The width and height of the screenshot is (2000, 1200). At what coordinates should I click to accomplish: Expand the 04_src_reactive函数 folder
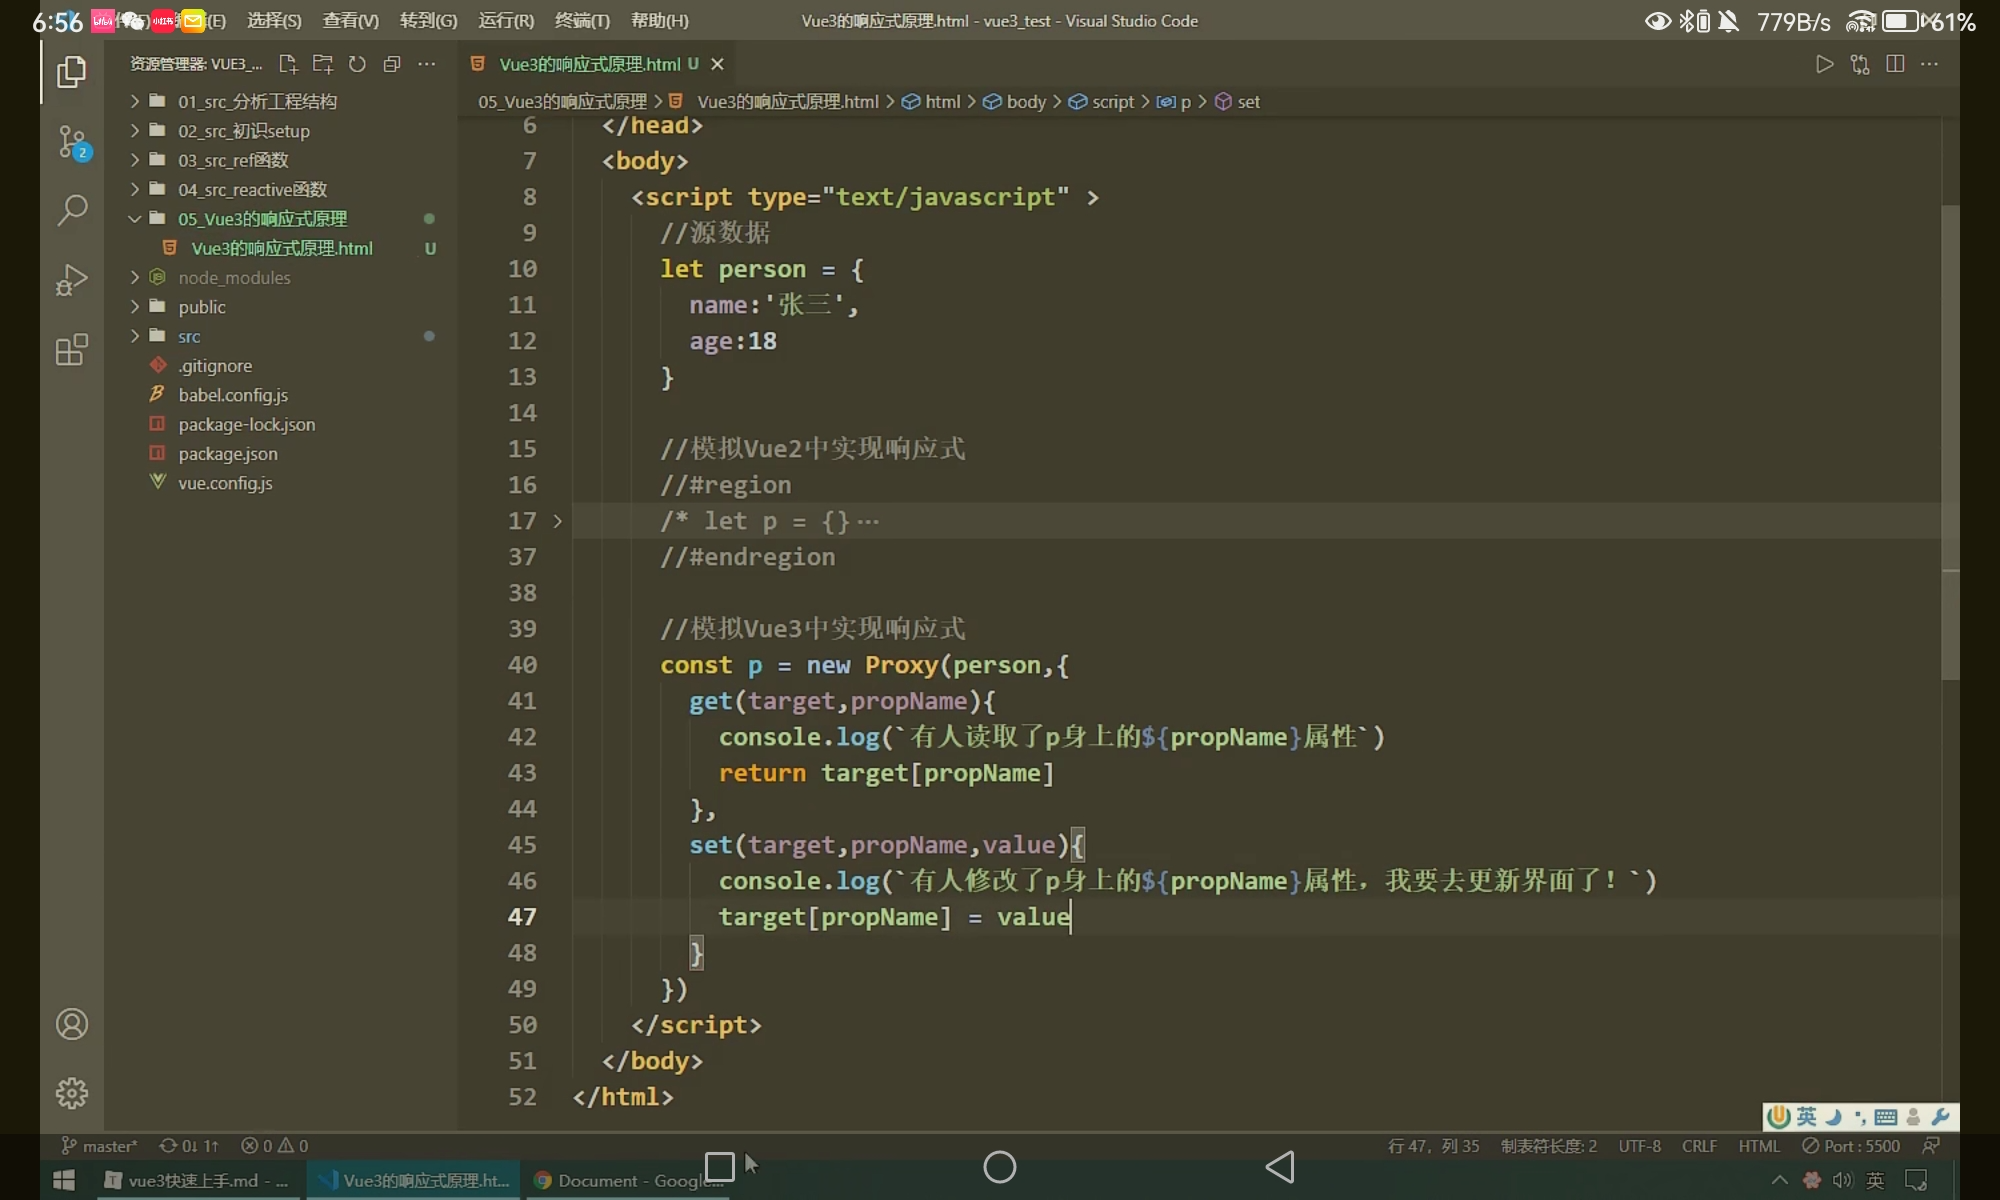point(252,189)
